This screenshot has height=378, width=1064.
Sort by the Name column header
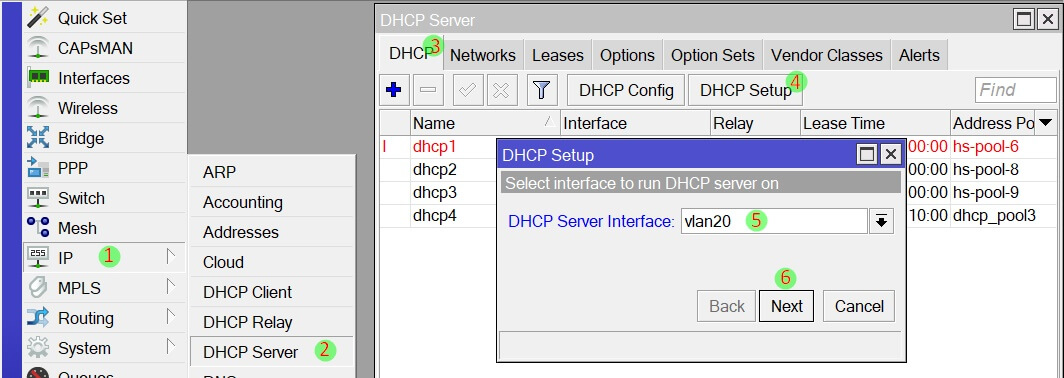[x=485, y=123]
